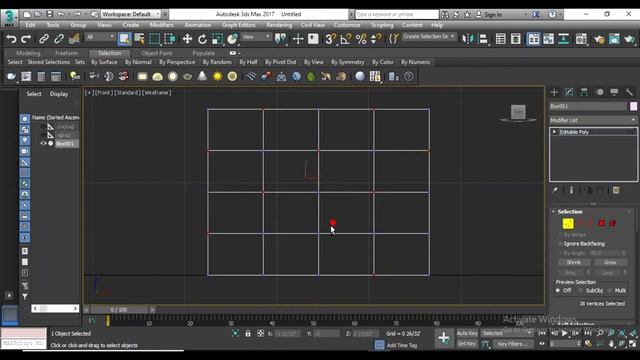The height and width of the screenshot is (360, 640).
Task: Toggle the 3D Snaps button
Action: coord(330,39)
